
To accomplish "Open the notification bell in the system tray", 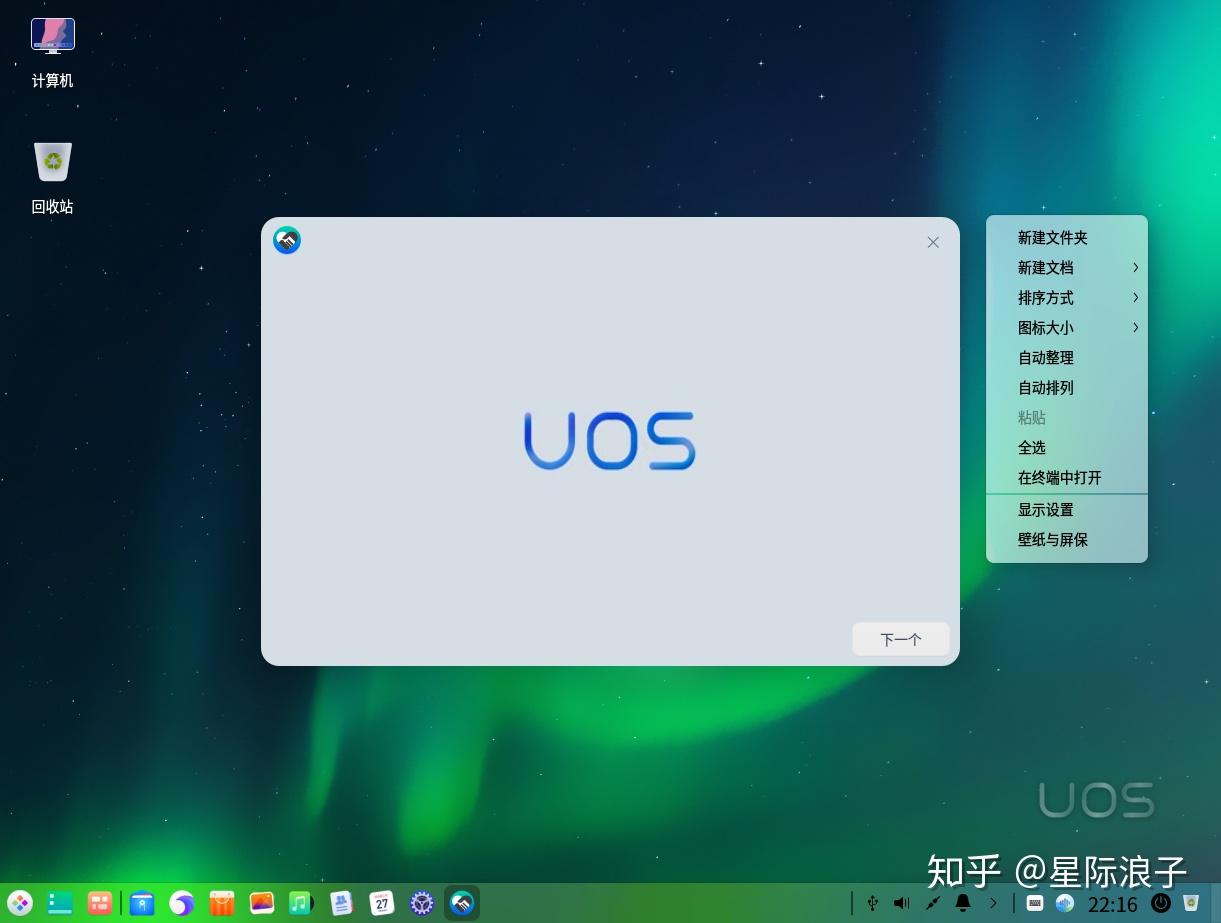I will click(x=962, y=903).
